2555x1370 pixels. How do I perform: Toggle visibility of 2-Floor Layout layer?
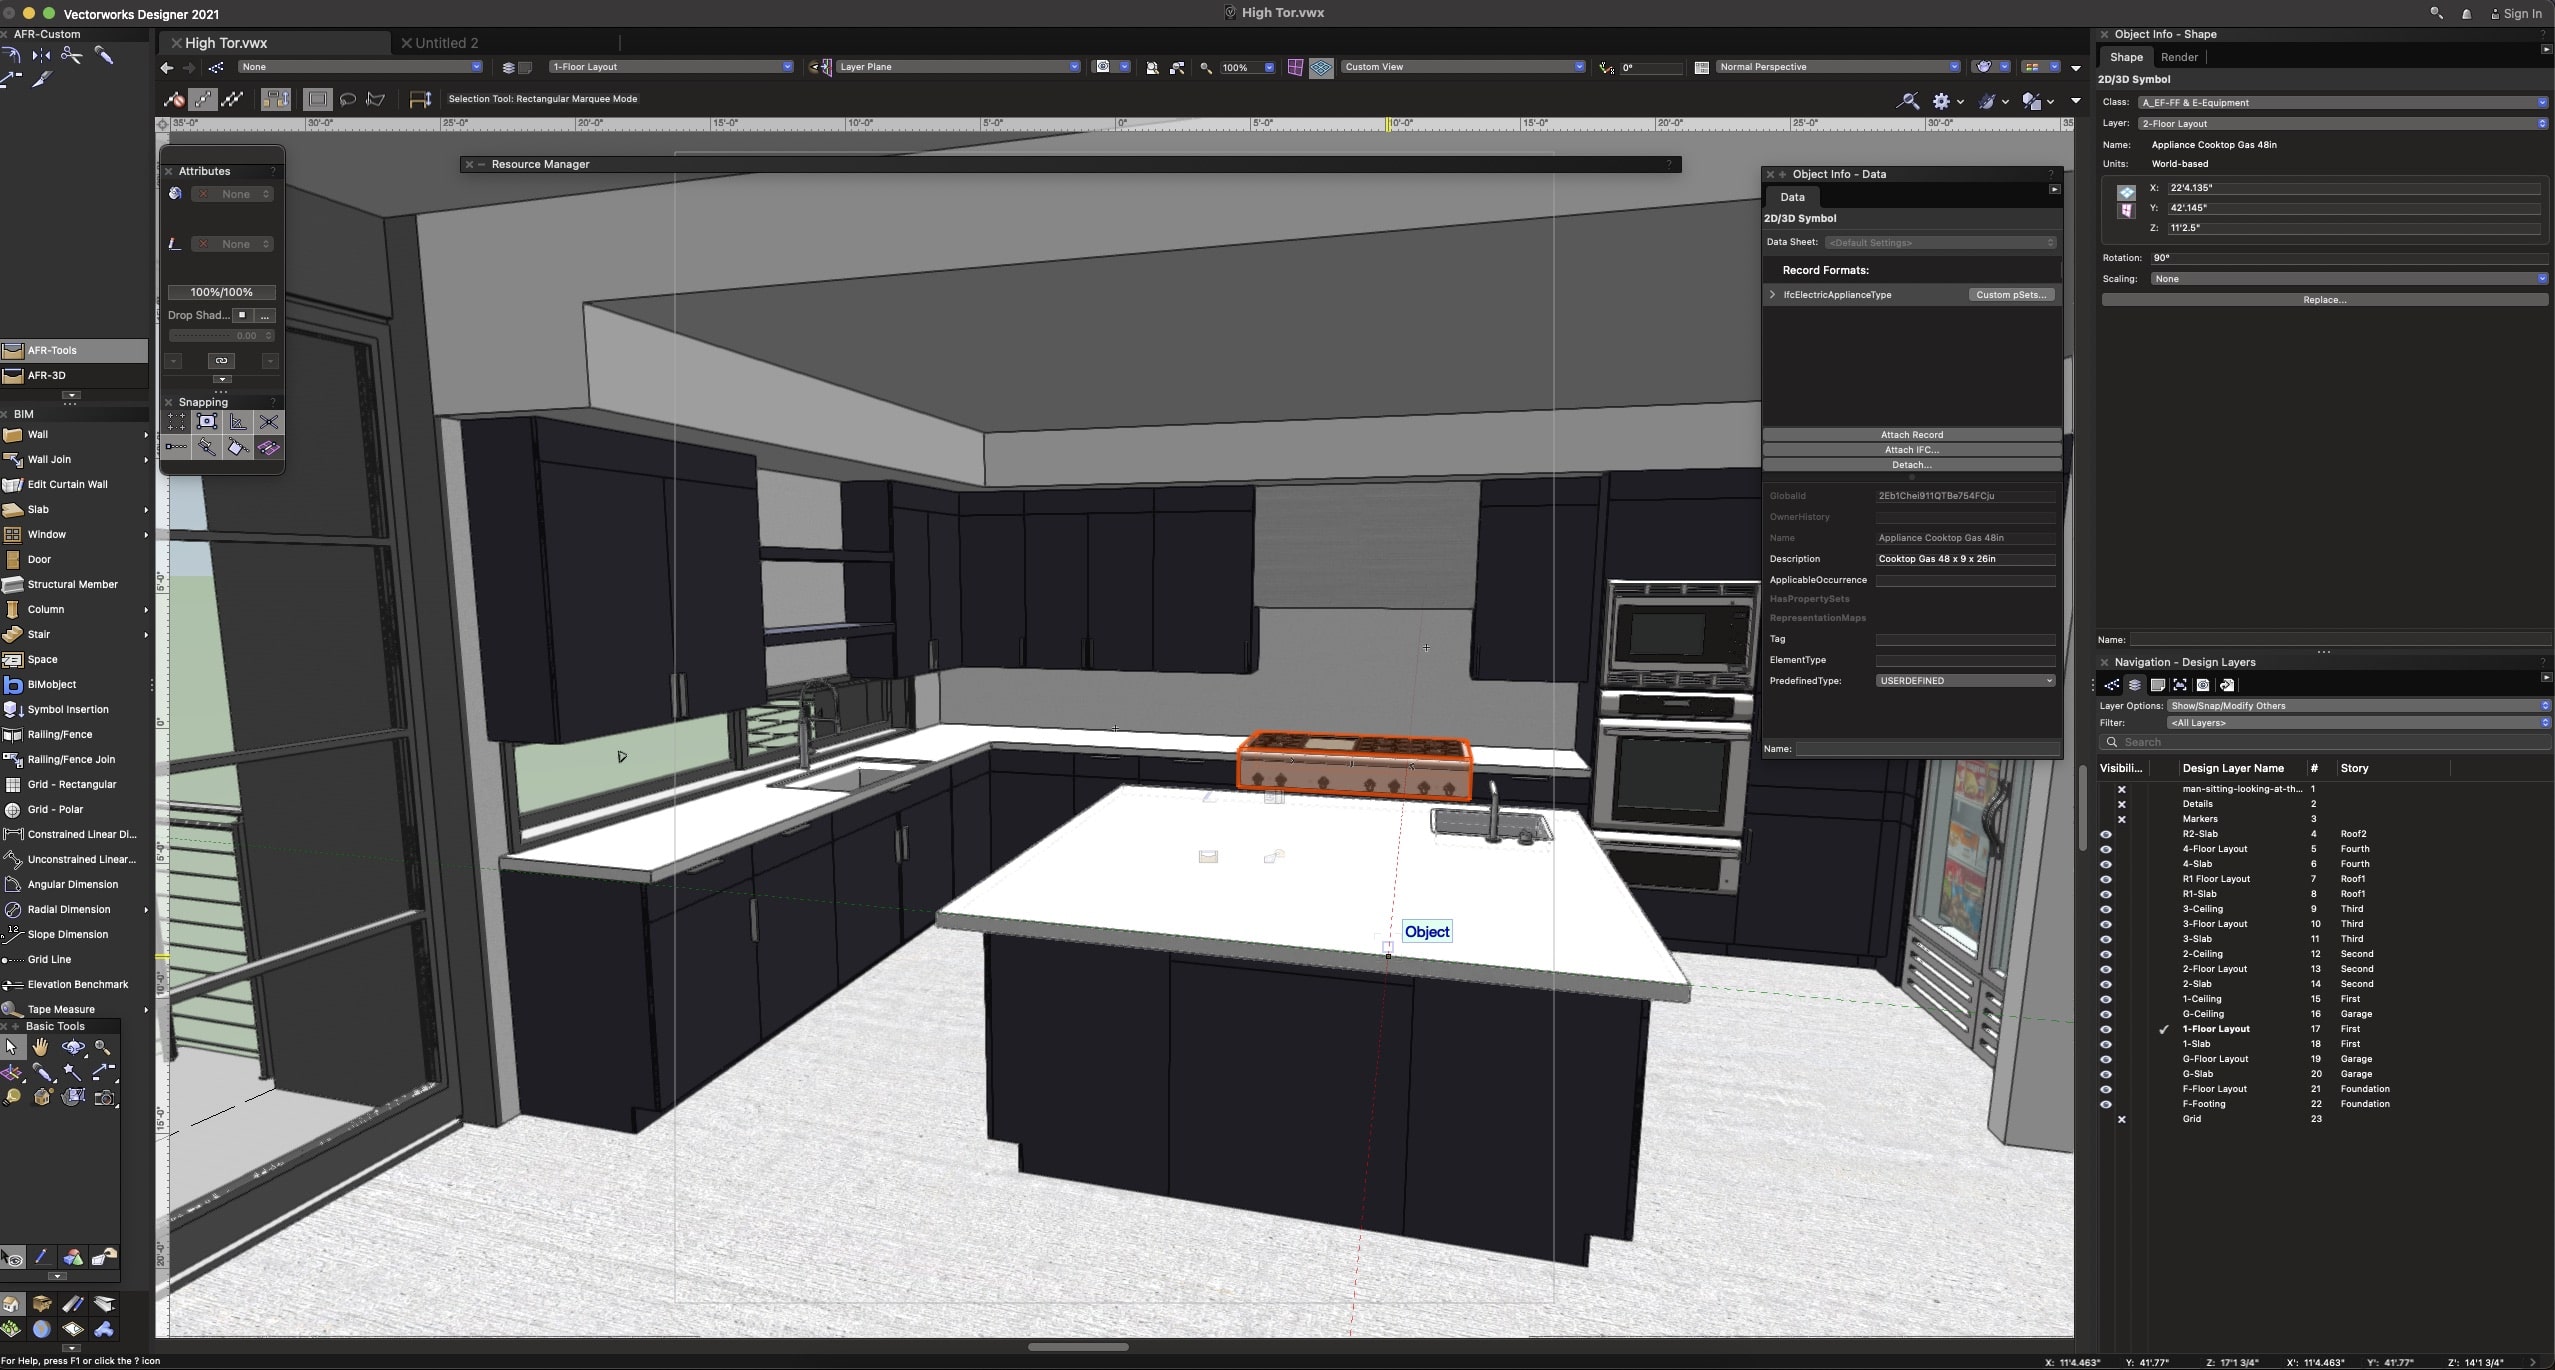[x=2106, y=969]
